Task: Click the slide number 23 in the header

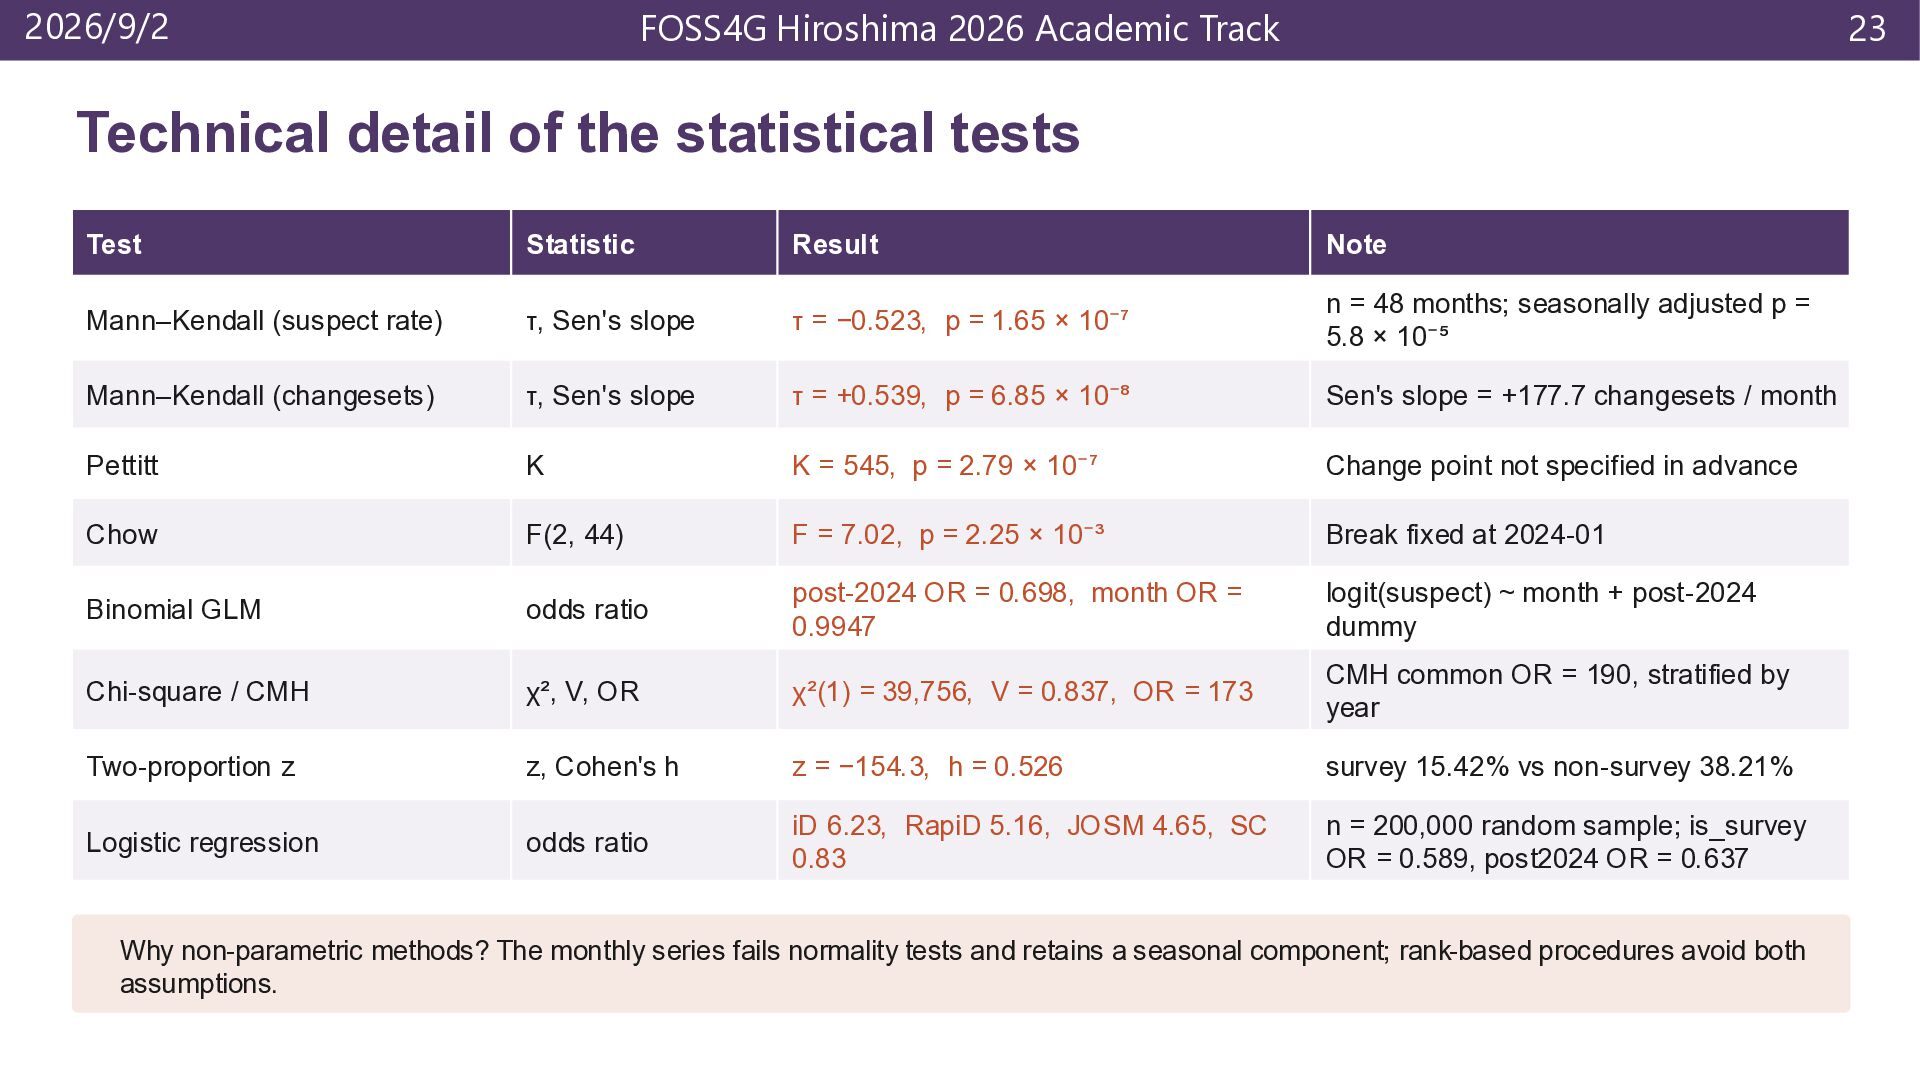Action: click(x=1867, y=29)
